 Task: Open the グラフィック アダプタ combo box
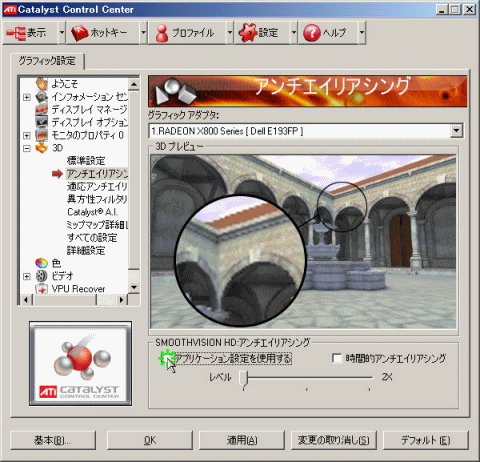click(306, 131)
